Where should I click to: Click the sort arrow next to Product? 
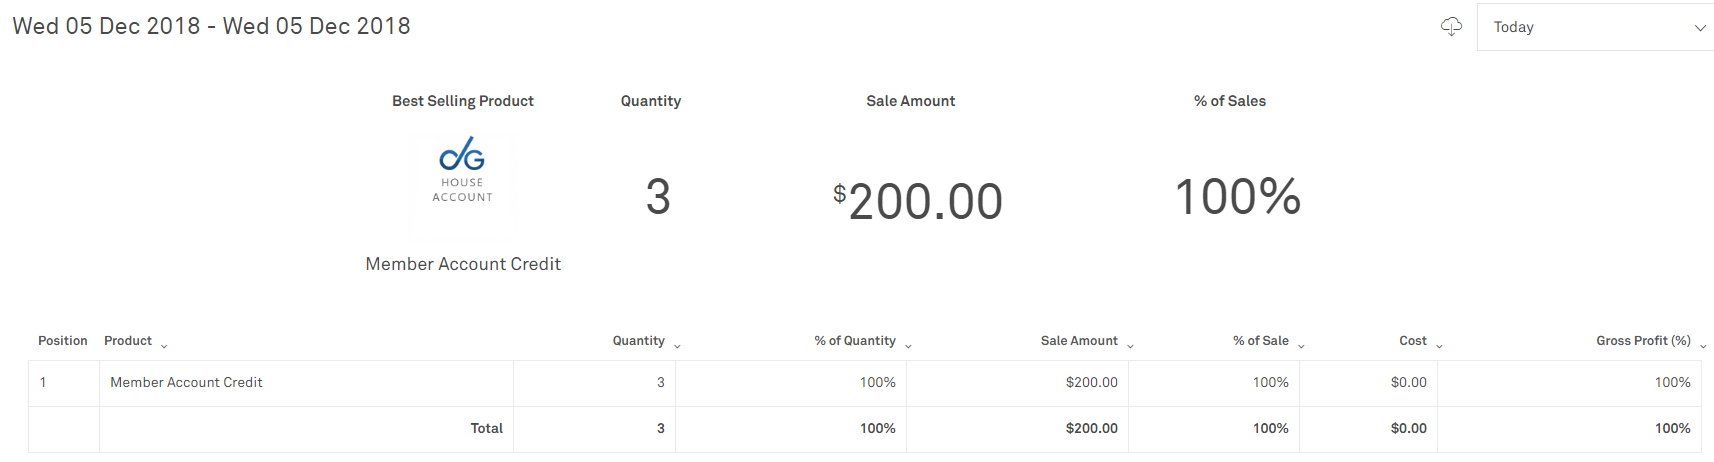click(x=164, y=346)
